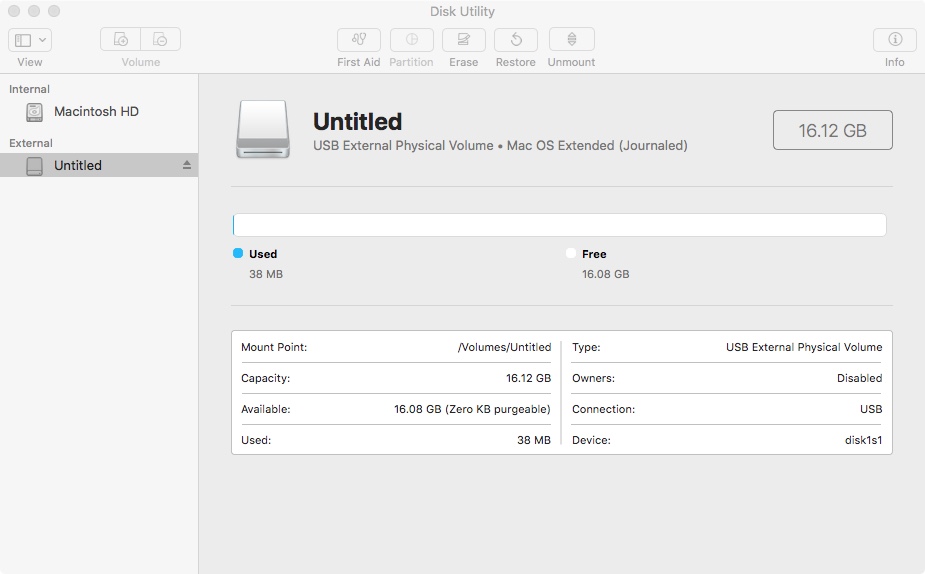Click the Remove Volume icon
Screen dimensions: 925x574
click(160, 40)
